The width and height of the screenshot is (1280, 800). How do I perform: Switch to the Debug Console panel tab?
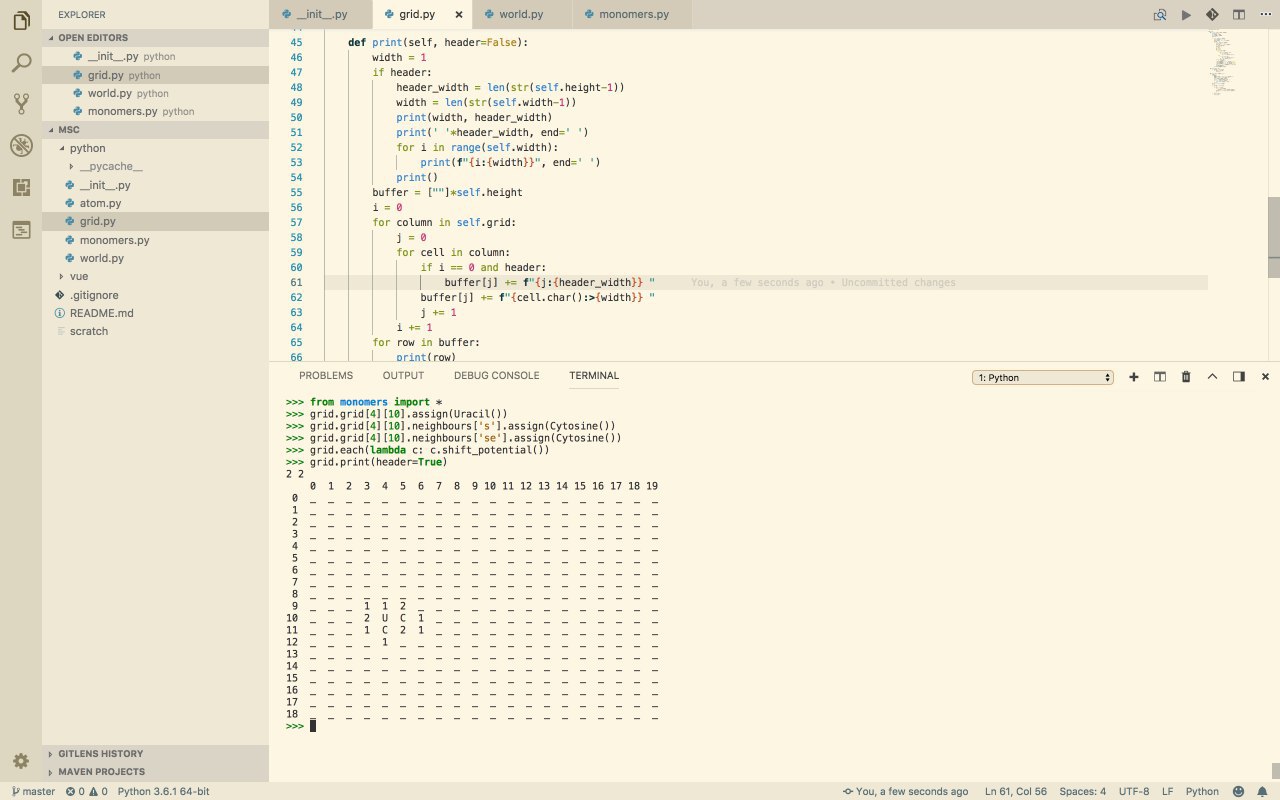click(x=496, y=376)
